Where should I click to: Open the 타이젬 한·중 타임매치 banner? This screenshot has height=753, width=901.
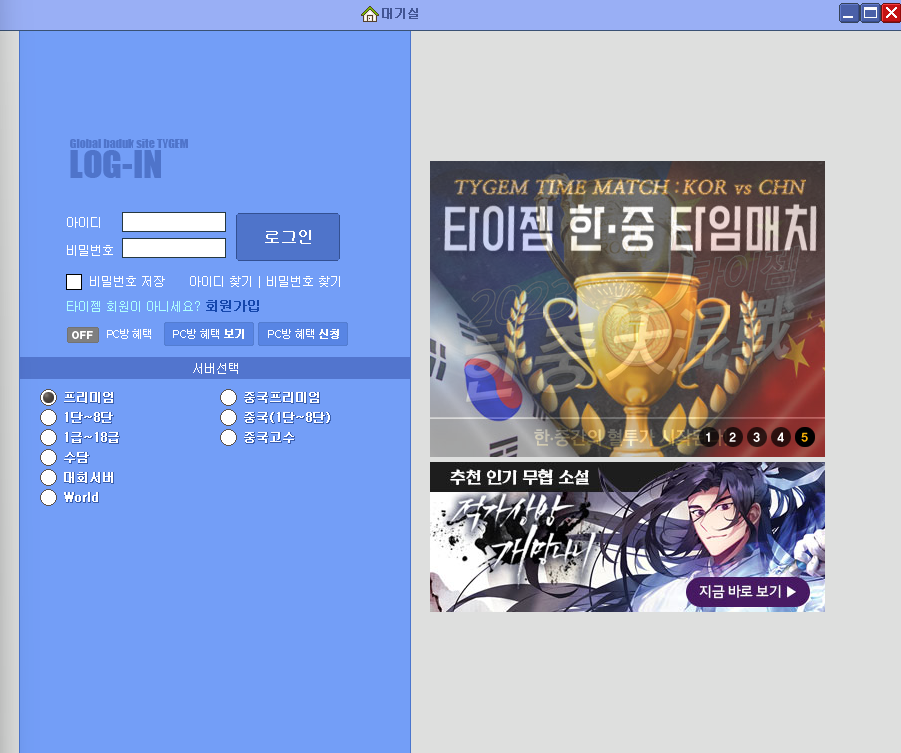click(627, 309)
